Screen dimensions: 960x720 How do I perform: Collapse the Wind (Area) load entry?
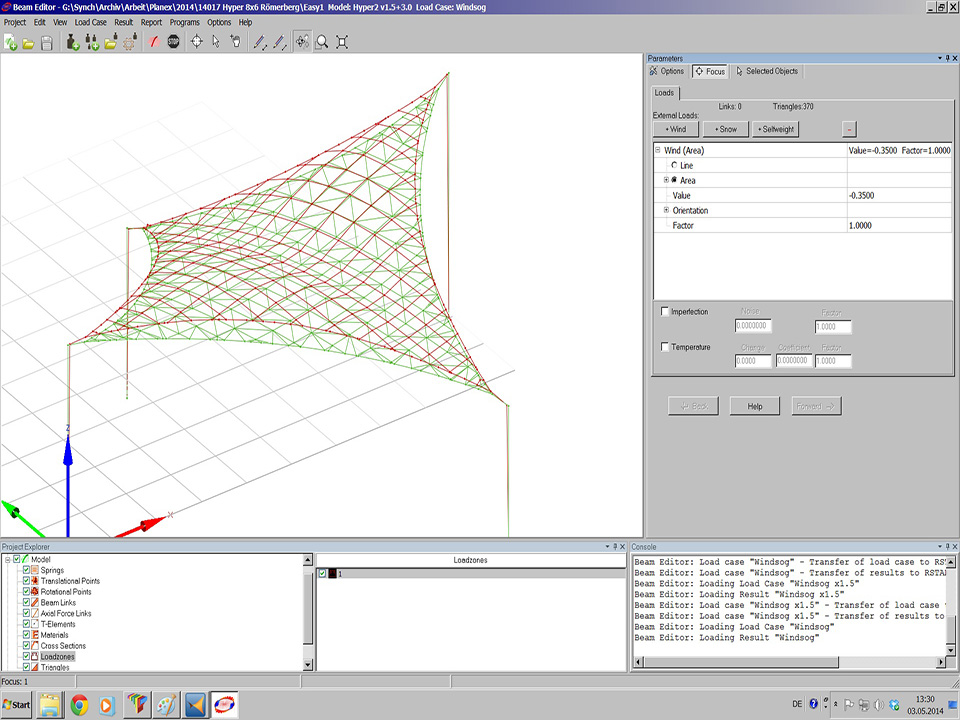(658, 150)
